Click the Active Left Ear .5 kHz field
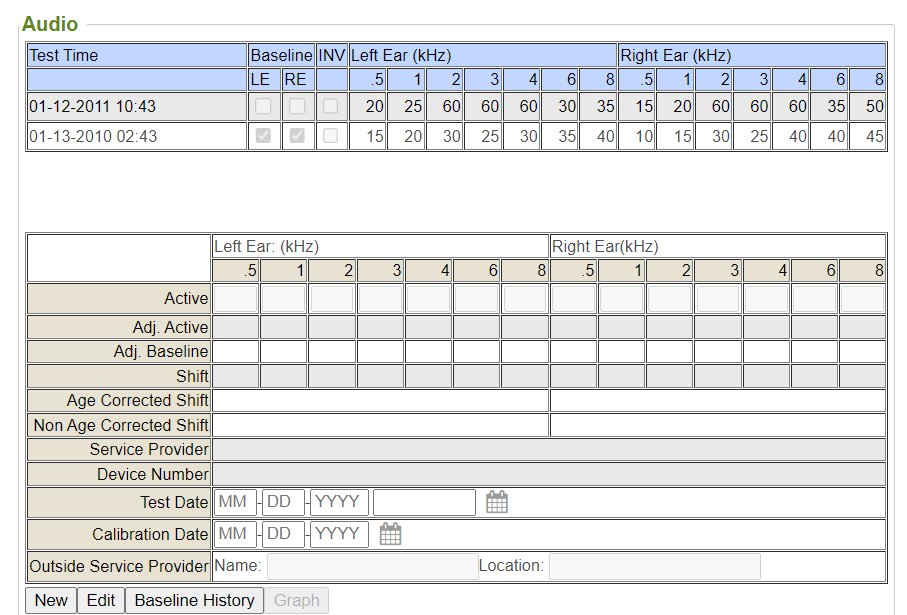Screen dimensions: 907x615 pos(236,298)
